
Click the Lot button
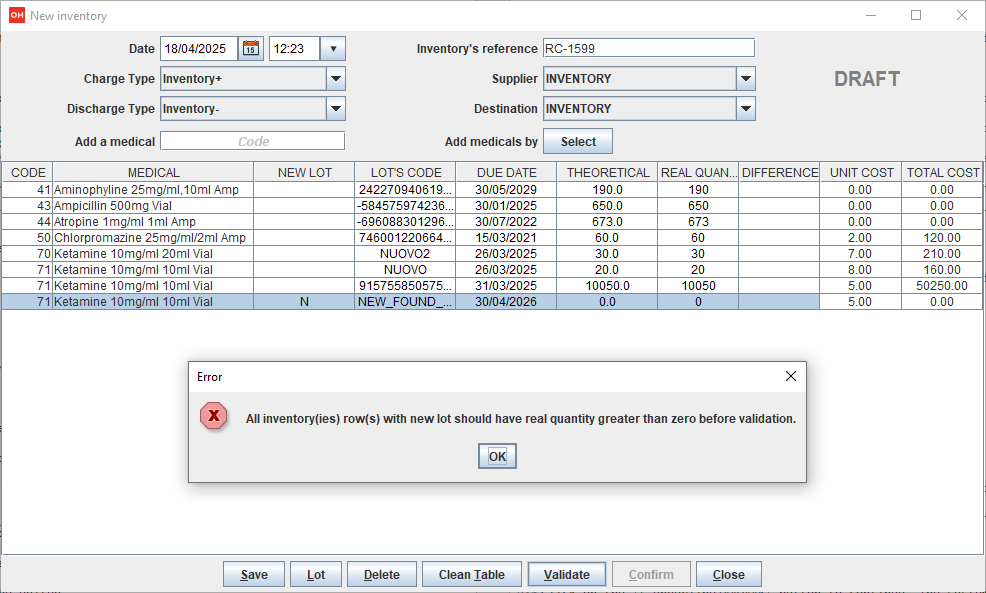(316, 574)
